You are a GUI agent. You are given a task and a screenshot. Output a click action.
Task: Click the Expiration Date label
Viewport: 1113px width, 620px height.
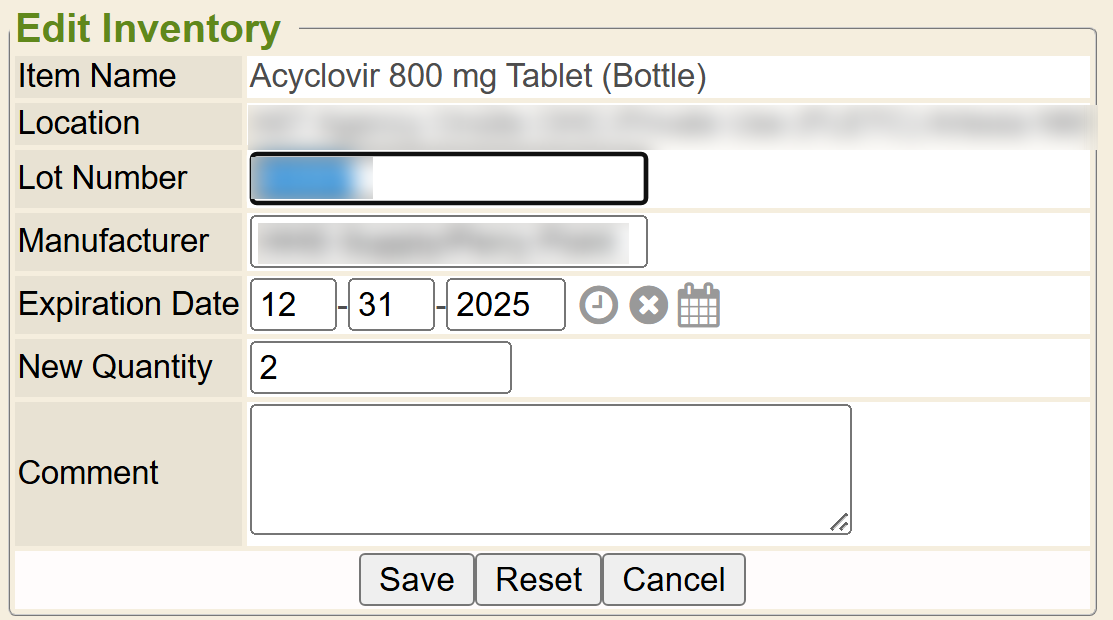click(129, 304)
